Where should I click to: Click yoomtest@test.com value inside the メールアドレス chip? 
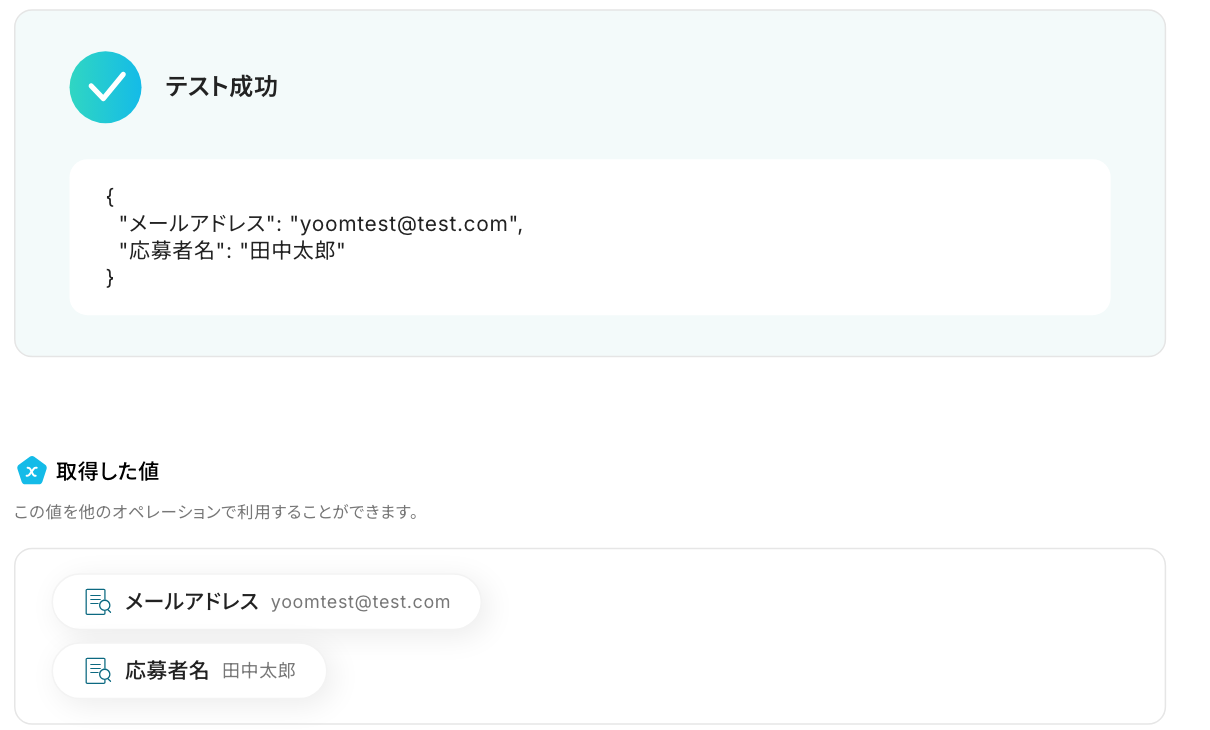tap(360, 602)
